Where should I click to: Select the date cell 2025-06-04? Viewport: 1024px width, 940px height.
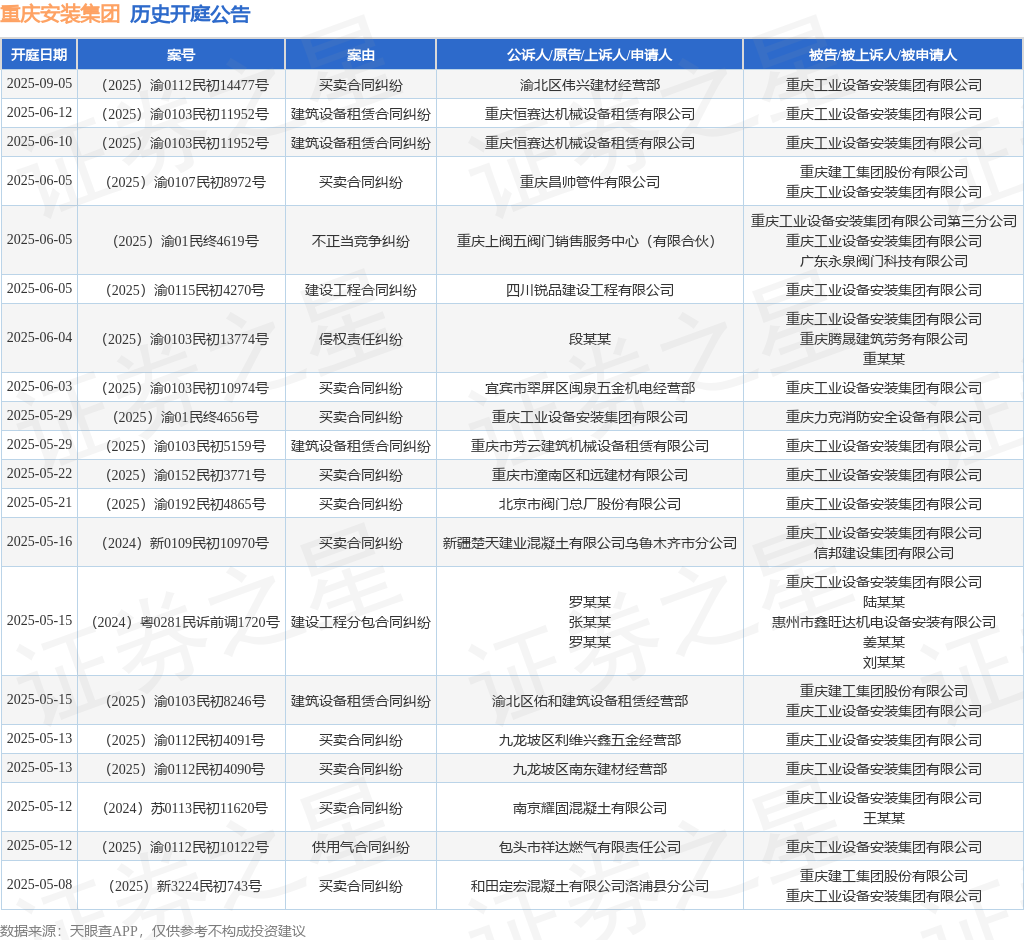point(39,338)
